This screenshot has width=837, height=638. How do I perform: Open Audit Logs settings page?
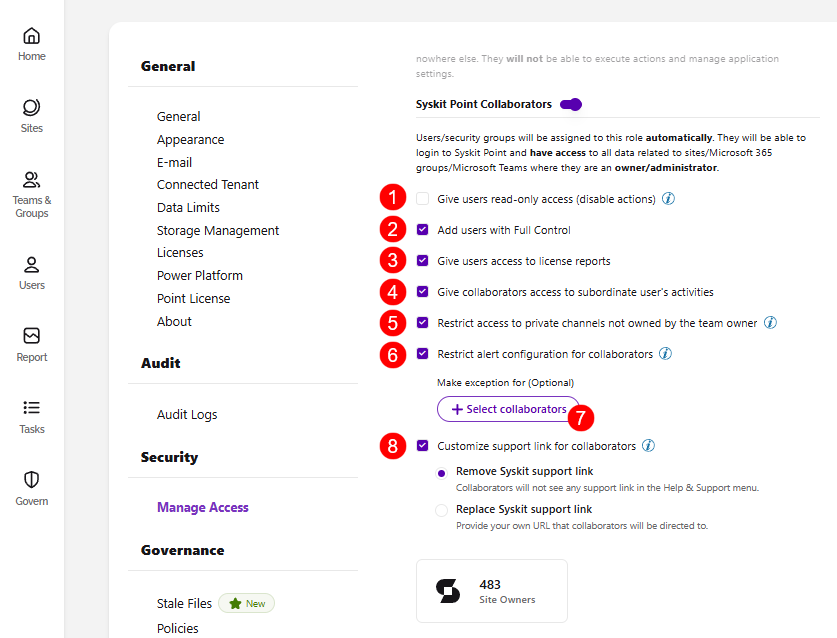click(187, 414)
